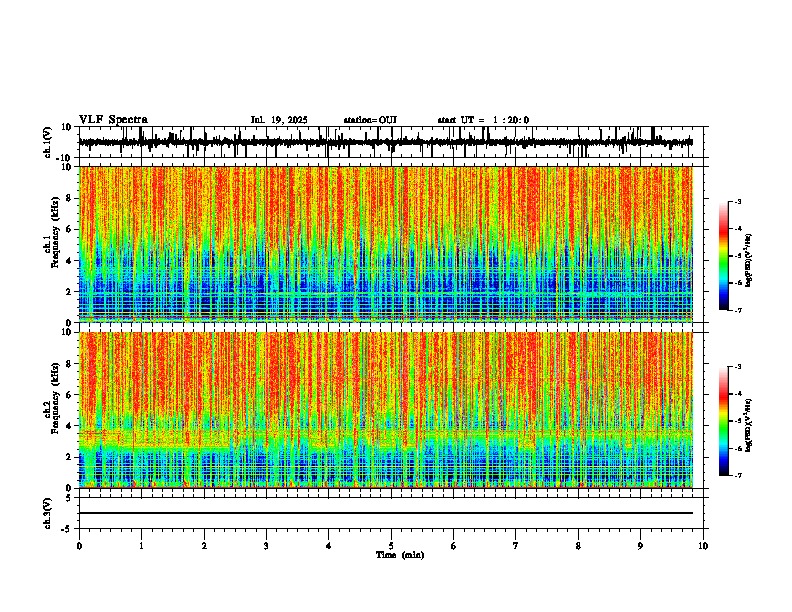Click the "VLF Spectra" plot title
The width and height of the screenshot is (792, 612).
(x=113, y=120)
